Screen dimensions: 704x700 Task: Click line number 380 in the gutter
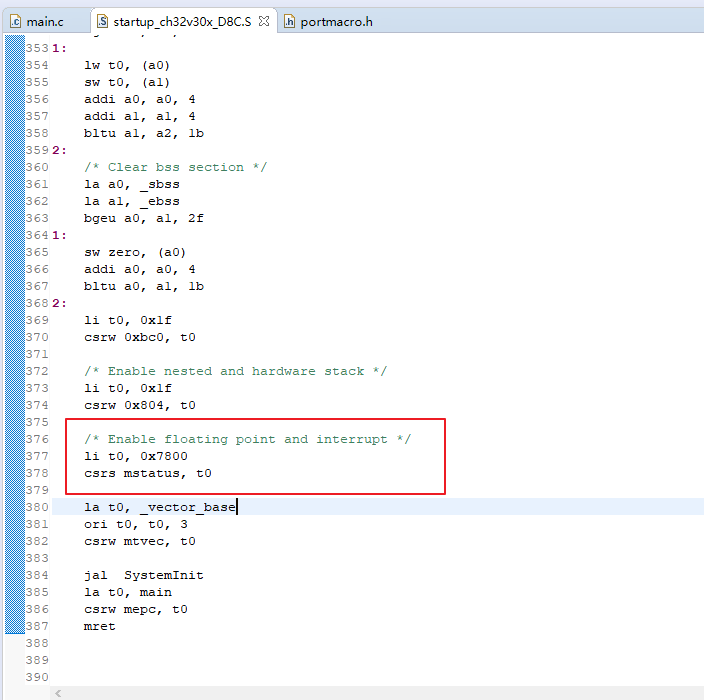click(36, 507)
